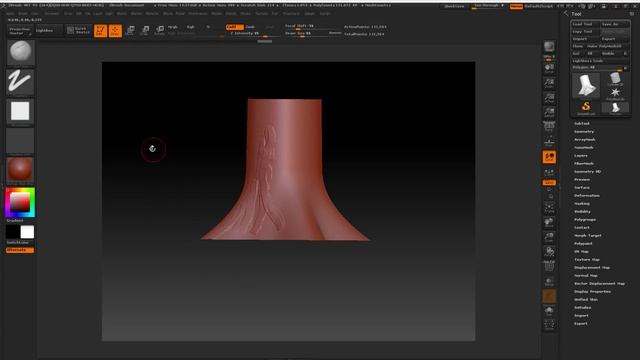
Task: Expand the Polygroups subpalette
Action: coord(585,220)
